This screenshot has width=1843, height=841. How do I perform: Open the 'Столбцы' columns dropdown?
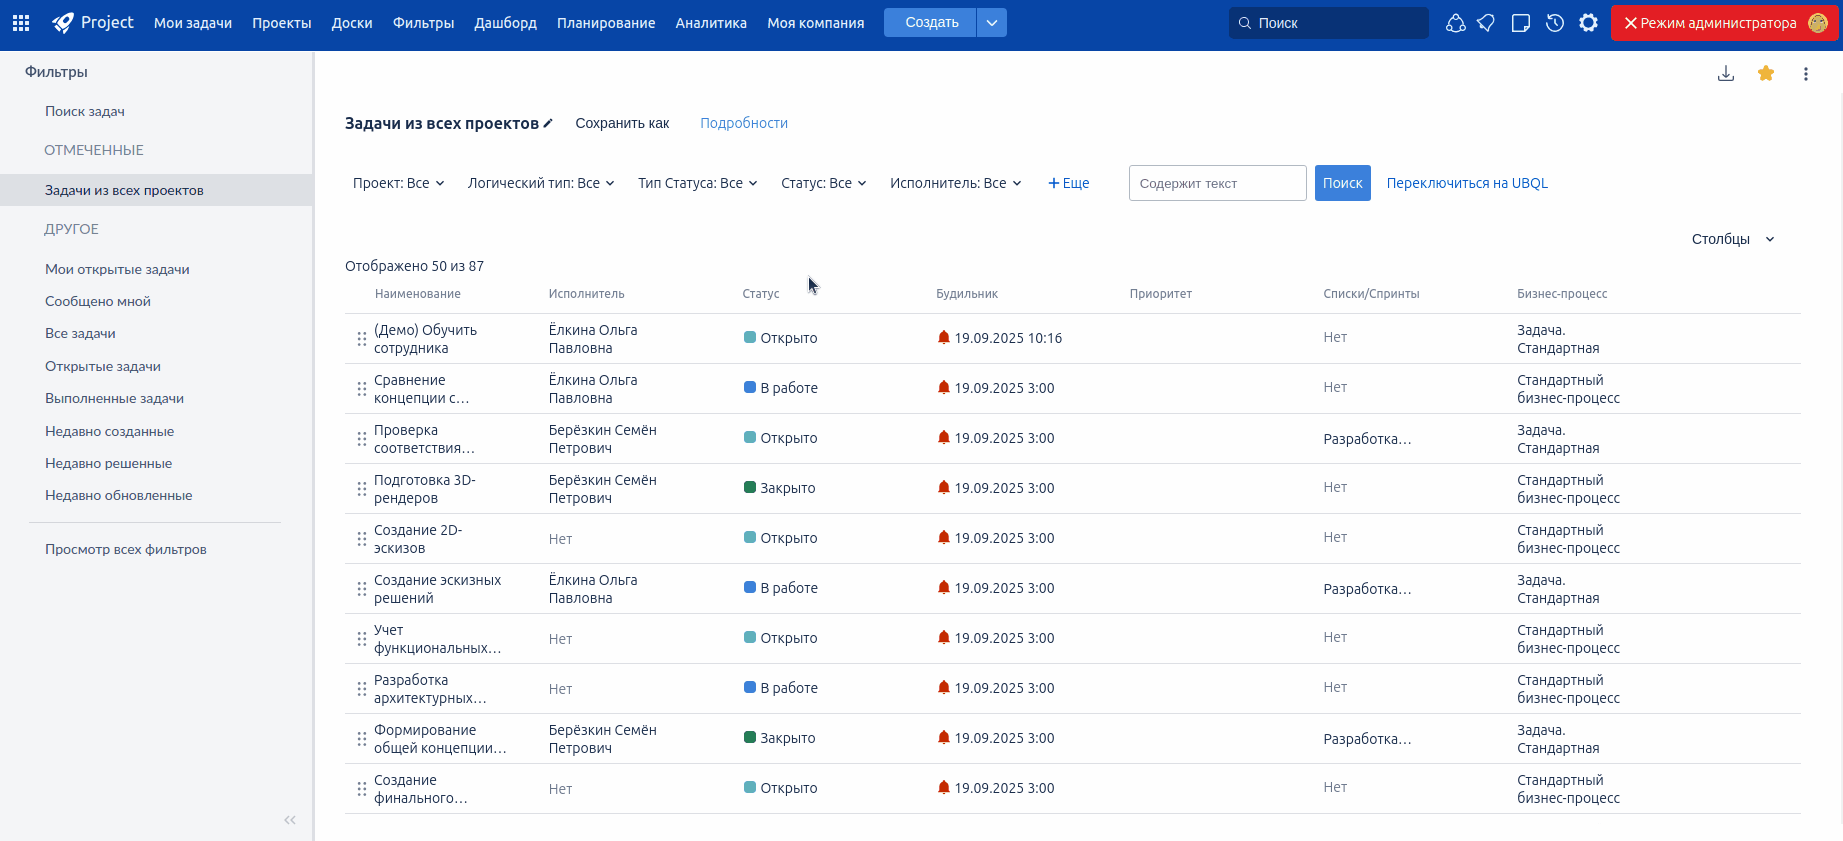point(1732,239)
